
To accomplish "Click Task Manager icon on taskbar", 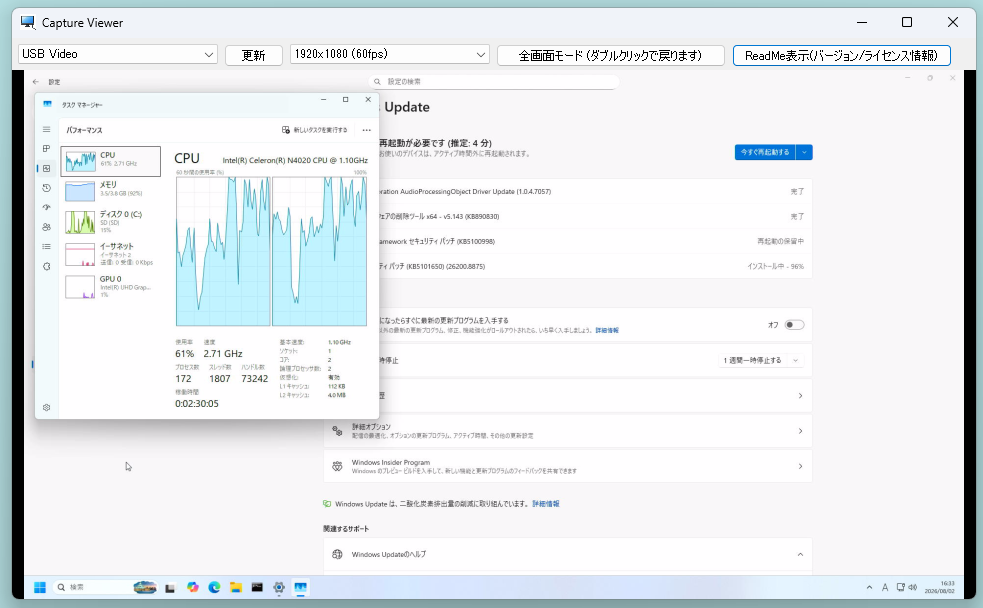I will (x=300, y=587).
